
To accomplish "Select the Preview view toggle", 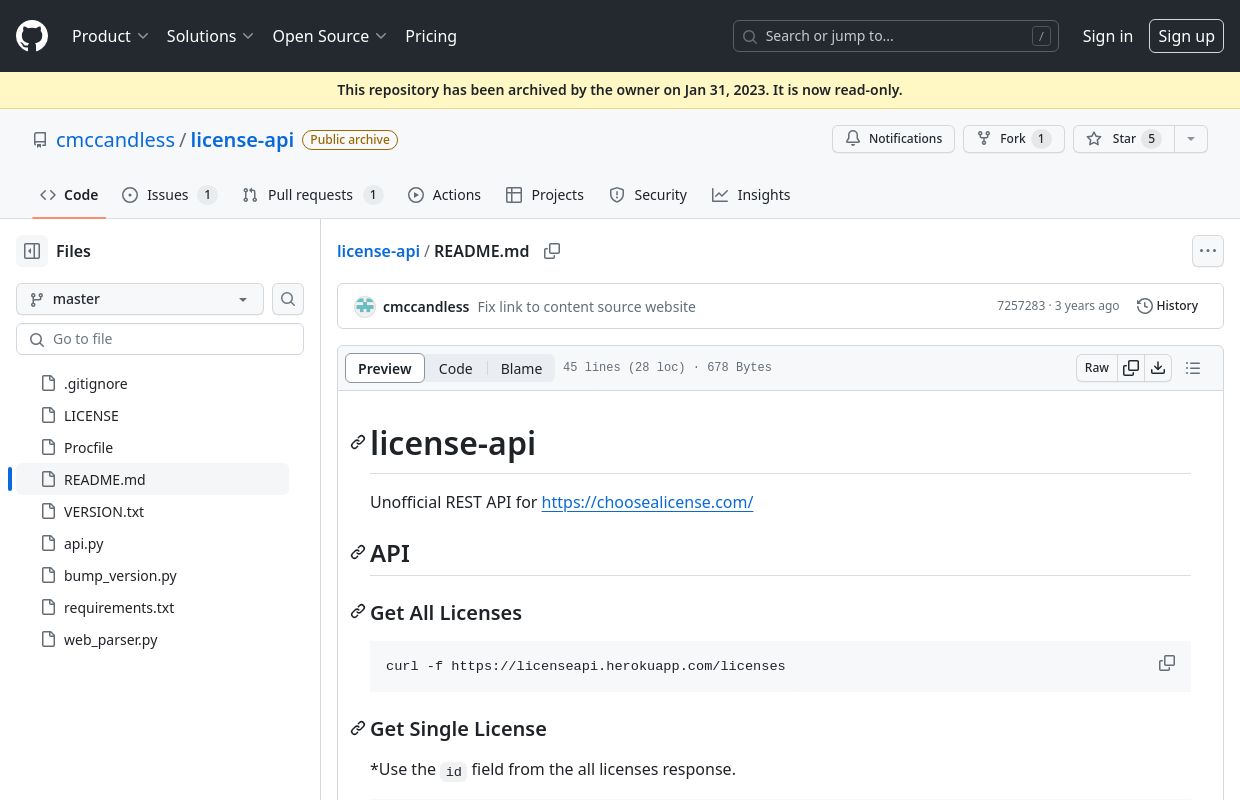I will click(385, 368).
